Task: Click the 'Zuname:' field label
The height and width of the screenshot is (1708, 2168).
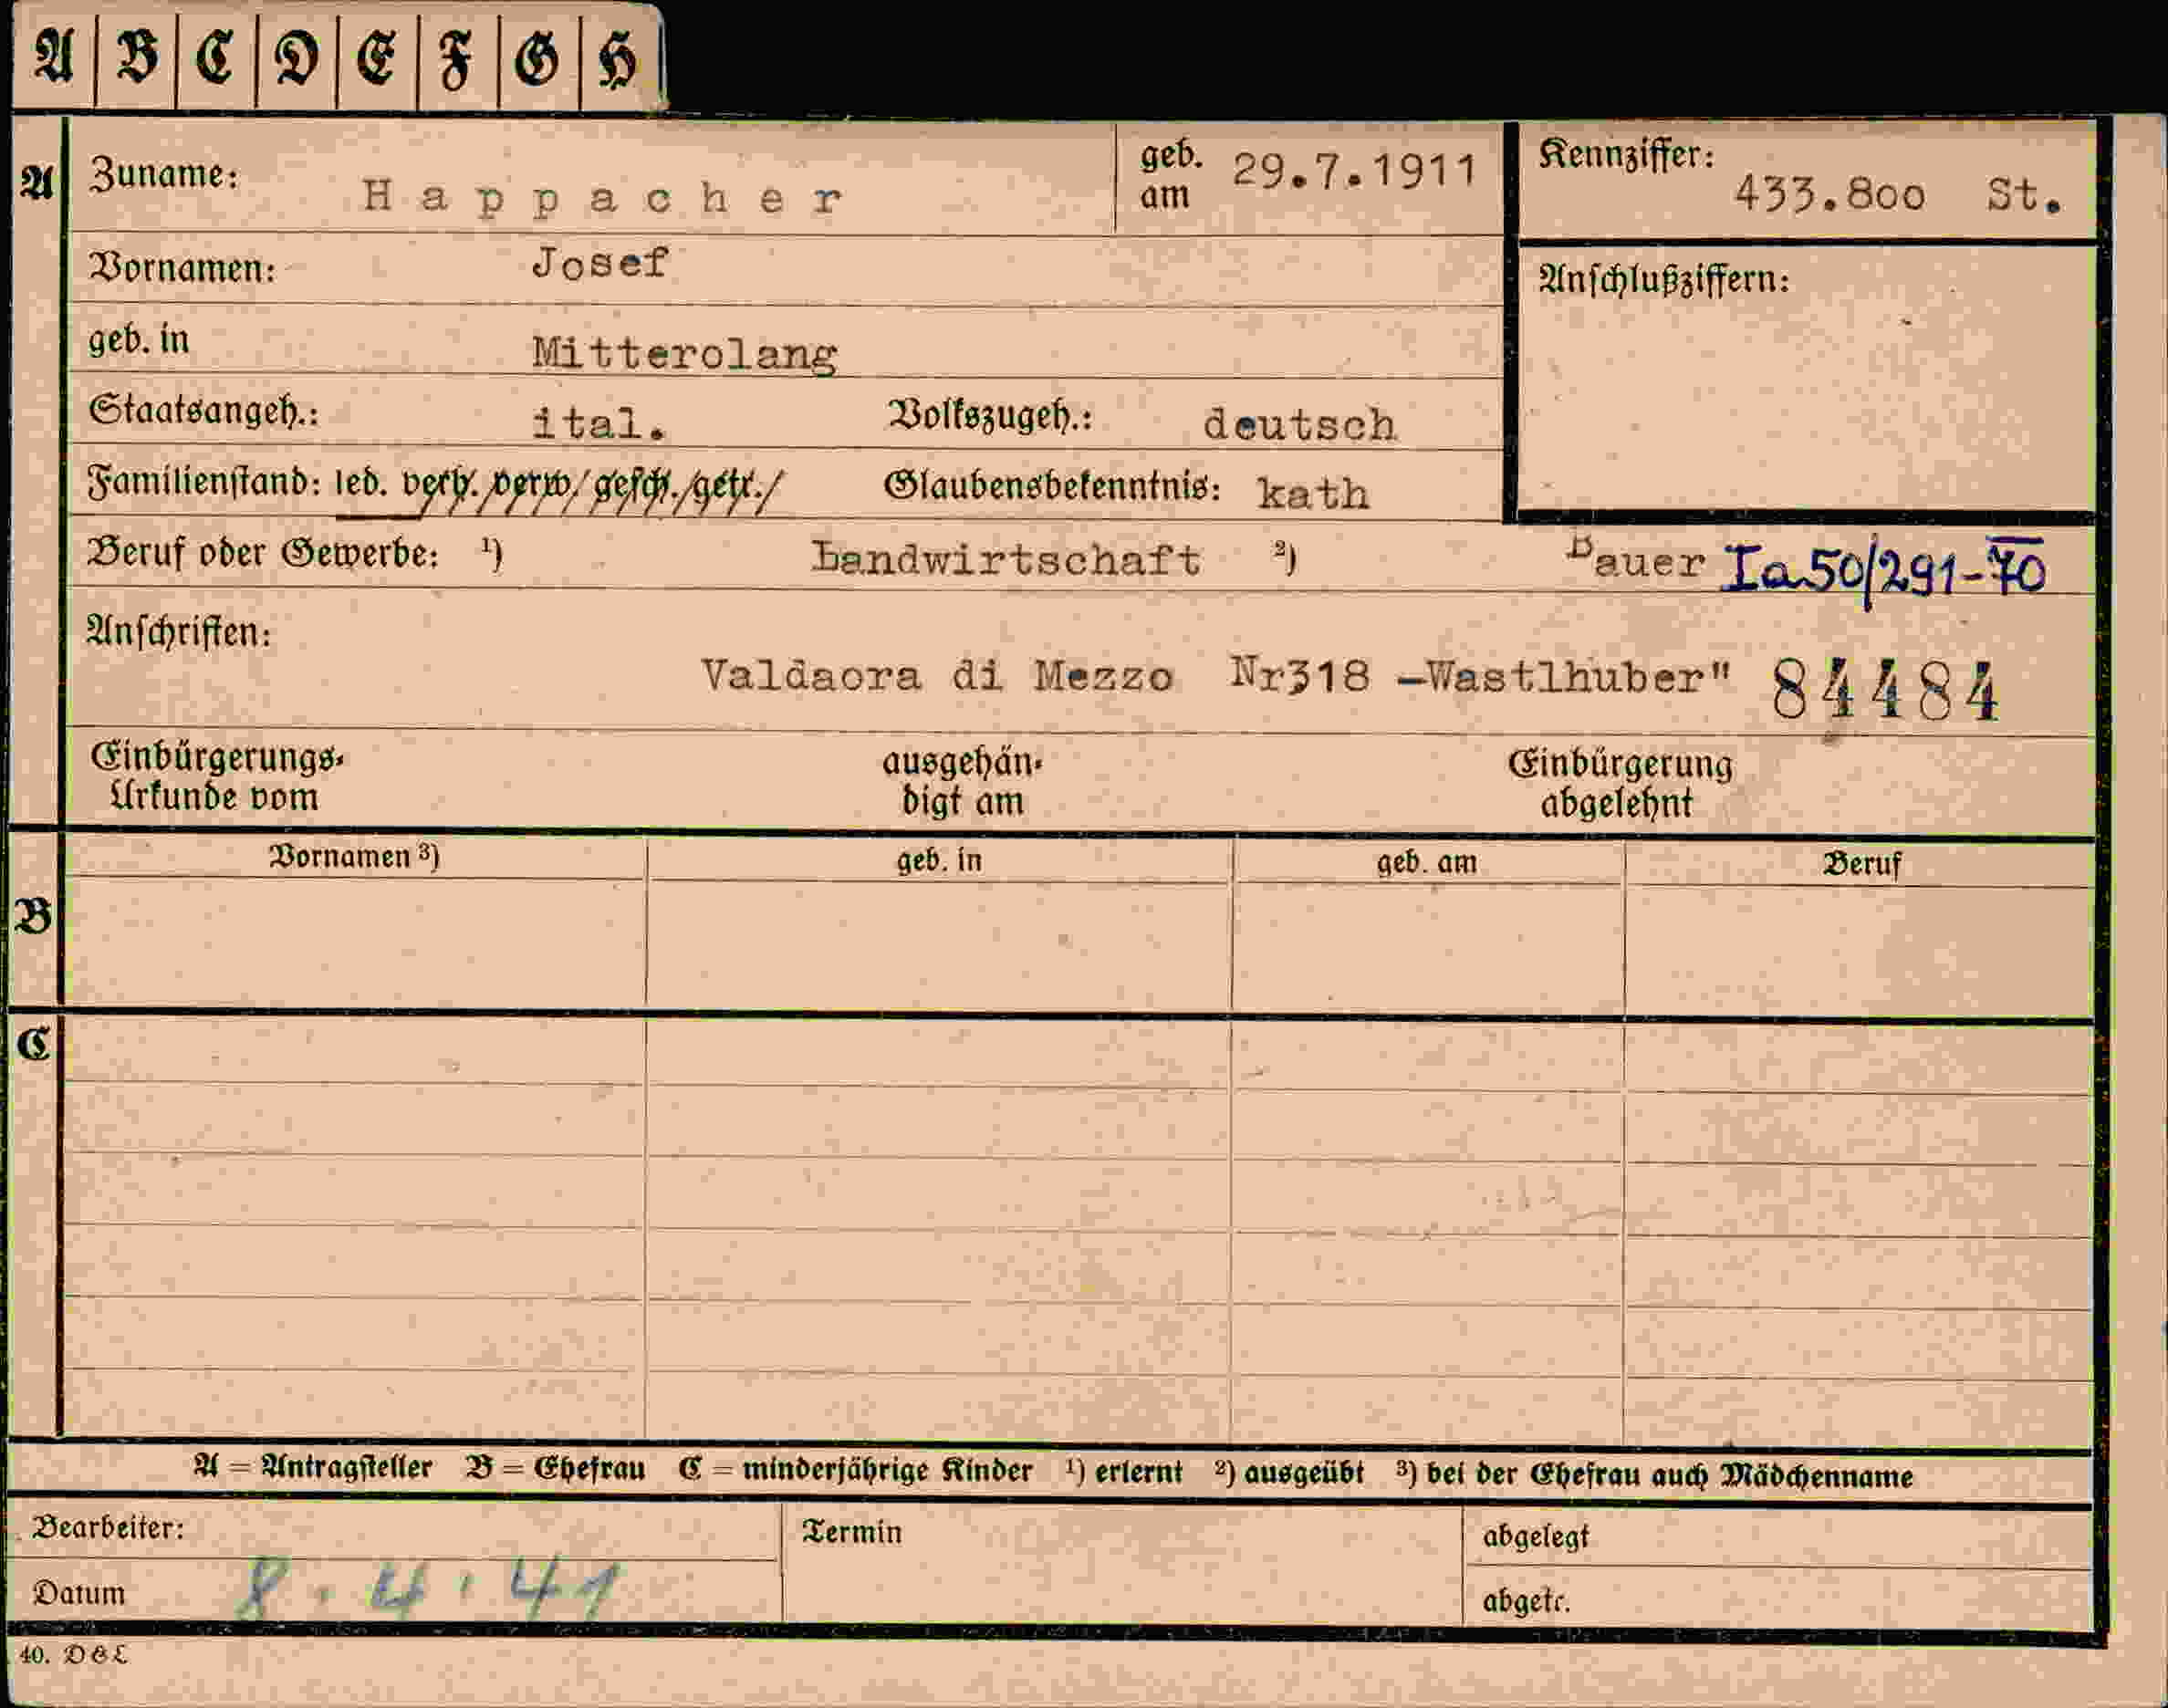Action: [x=164, y=175]
